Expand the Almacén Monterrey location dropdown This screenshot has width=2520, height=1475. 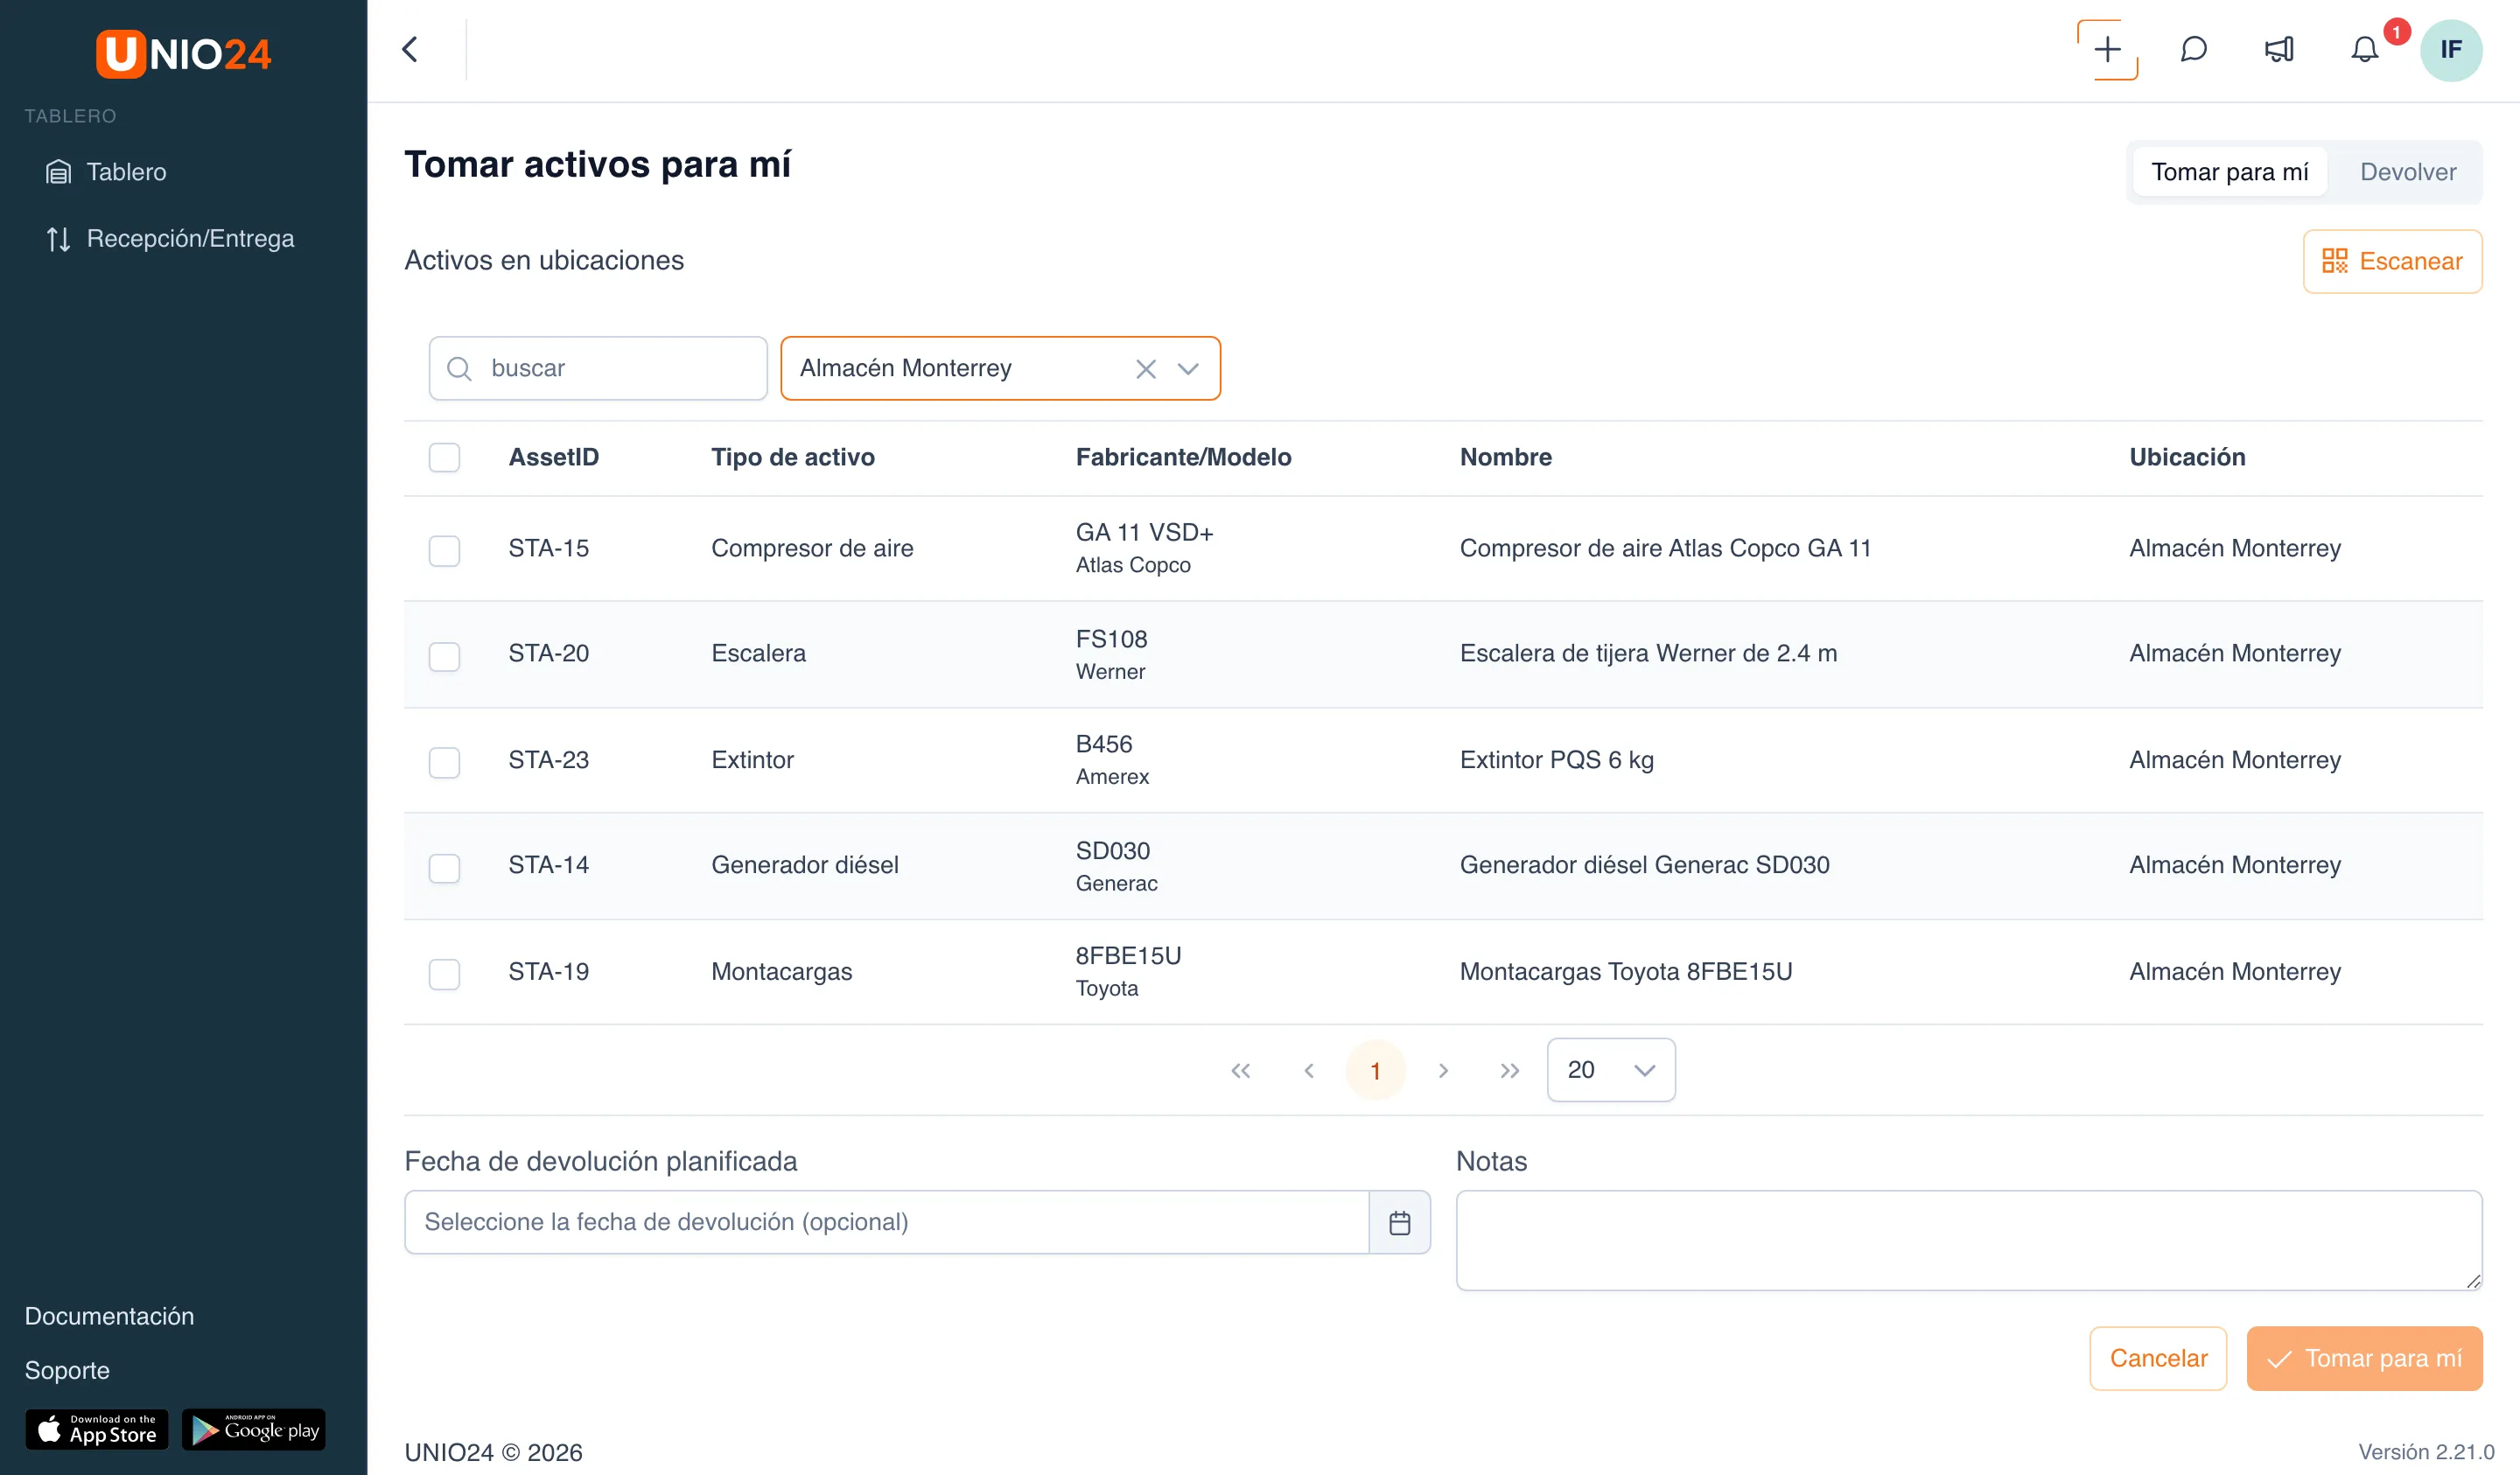[x=1188, y=369]
